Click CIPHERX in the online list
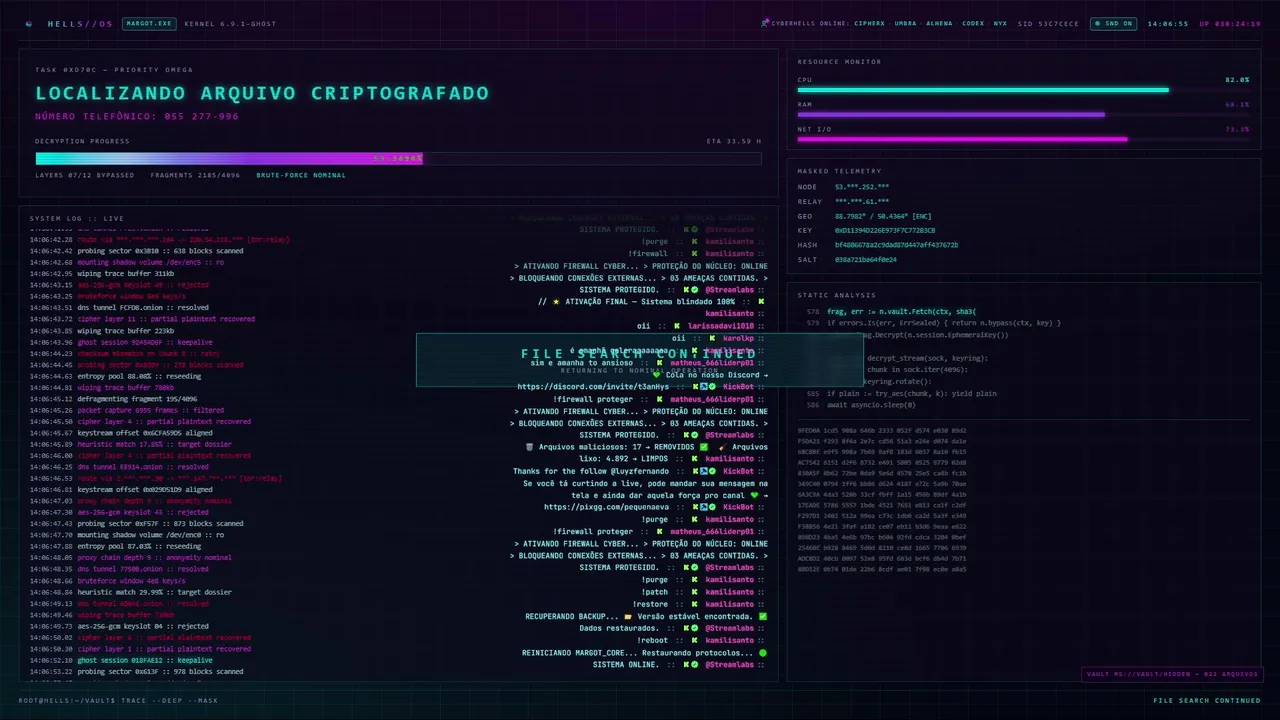Screen dimensions: 1280x720 [869, 23]
